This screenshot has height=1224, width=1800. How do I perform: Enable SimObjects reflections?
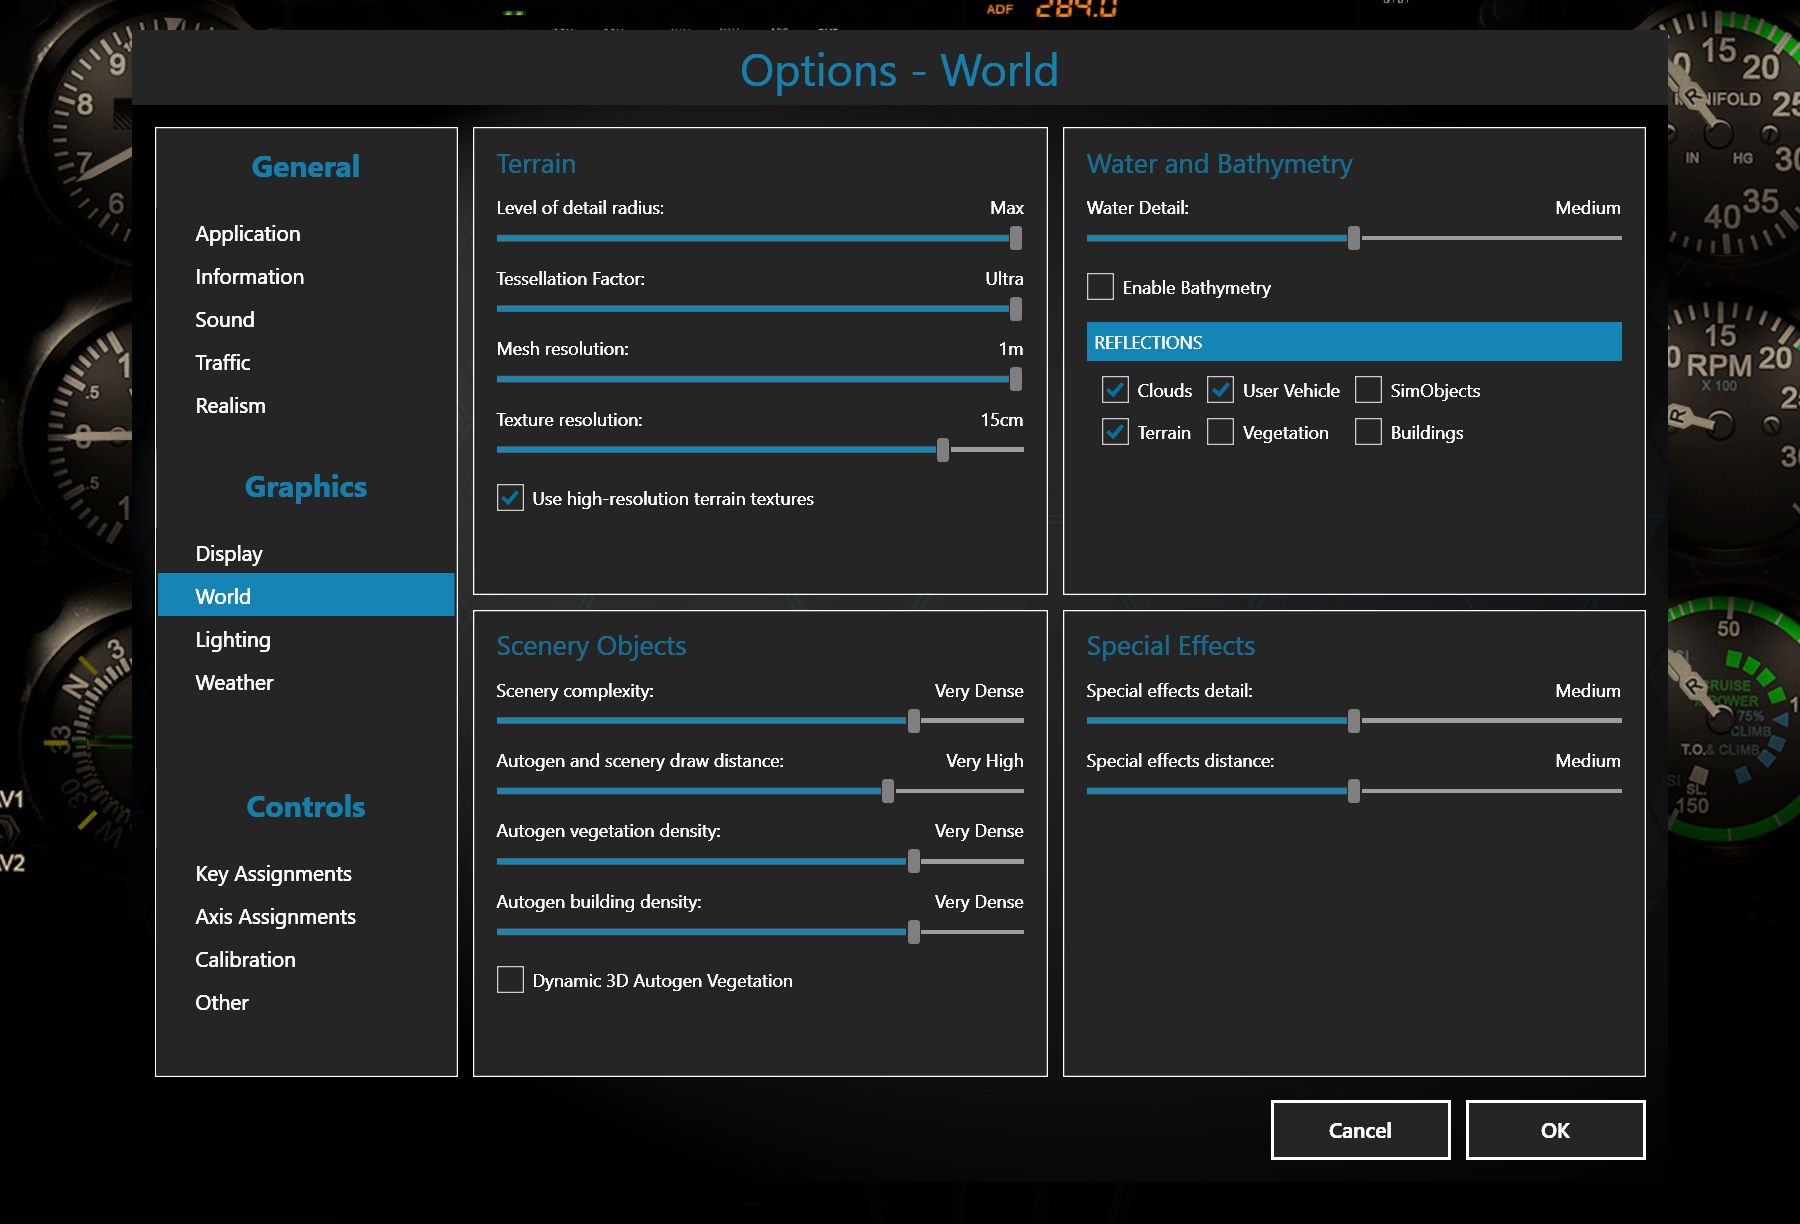(1368, 390)
